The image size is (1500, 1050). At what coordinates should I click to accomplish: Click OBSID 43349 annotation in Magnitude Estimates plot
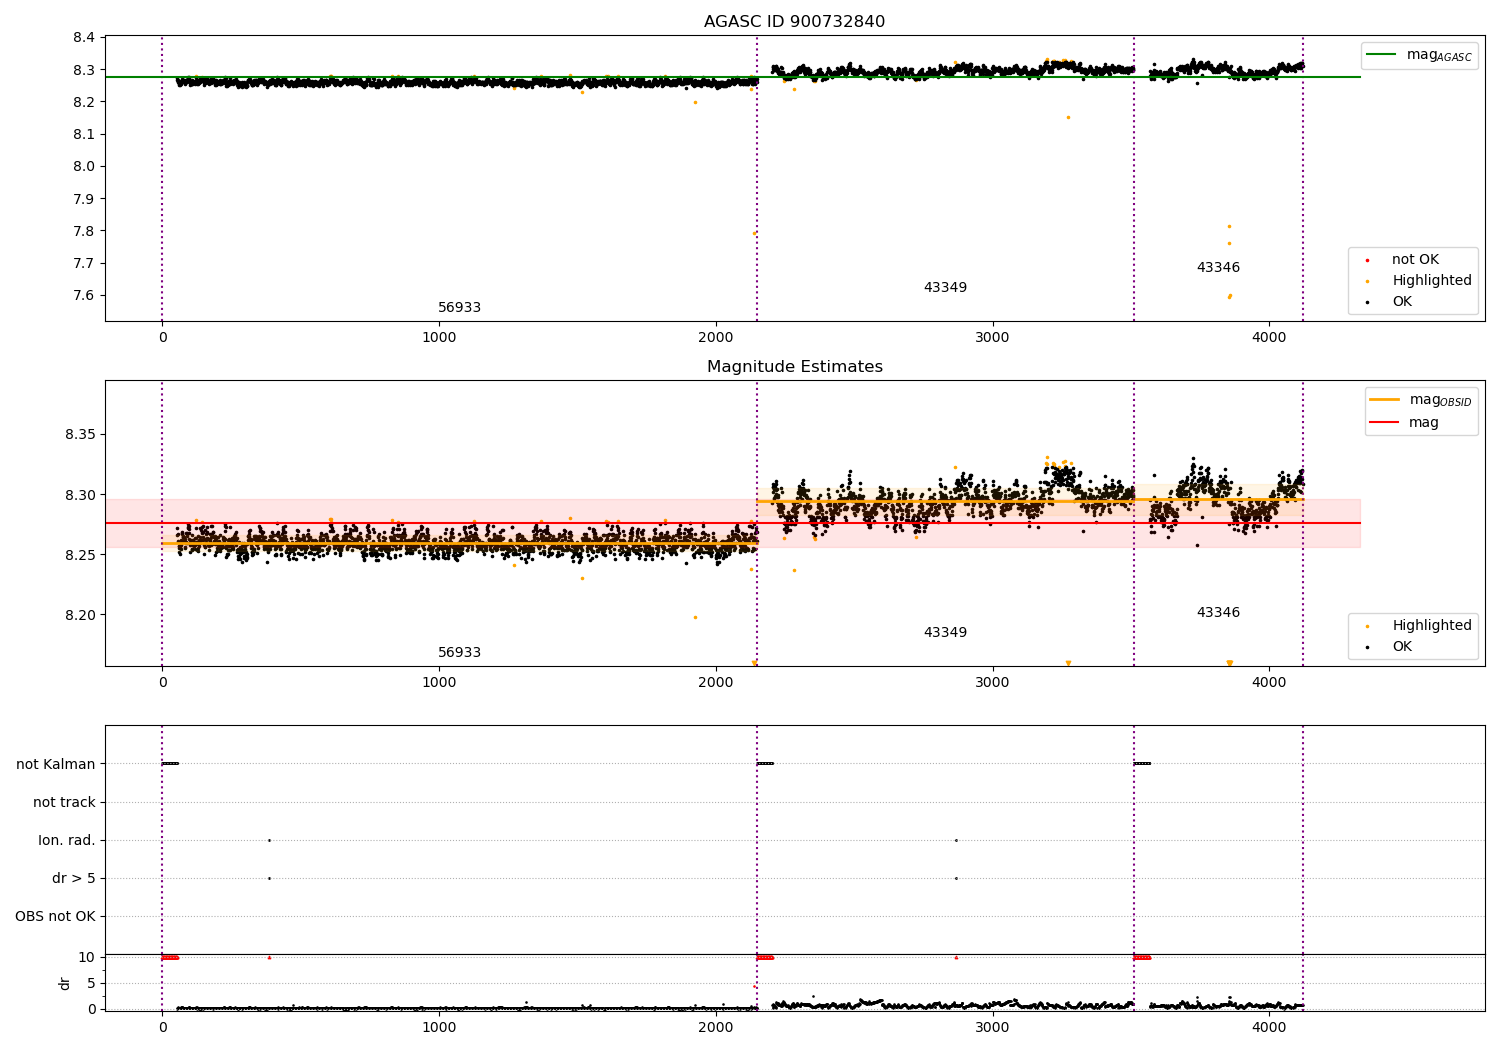pos(945,632)
